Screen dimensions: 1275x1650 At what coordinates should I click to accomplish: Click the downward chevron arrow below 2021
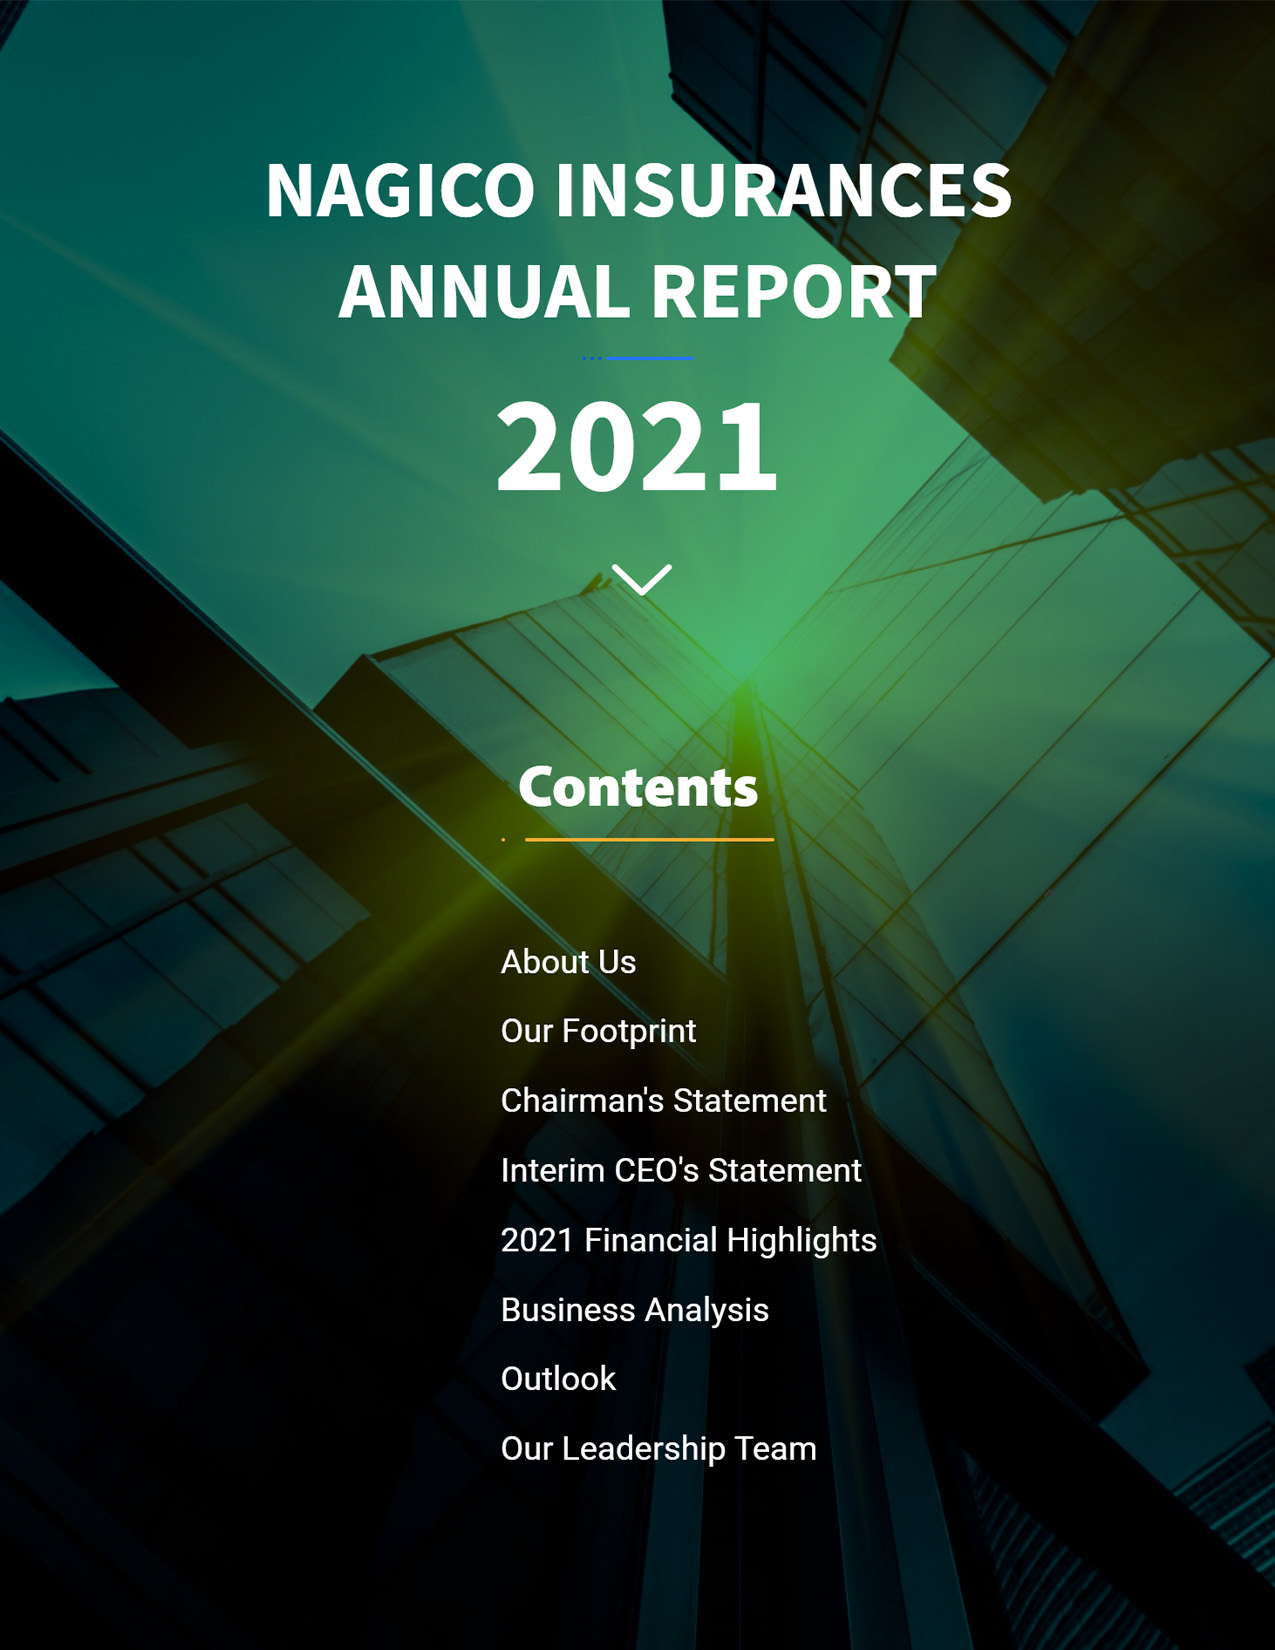641,580
